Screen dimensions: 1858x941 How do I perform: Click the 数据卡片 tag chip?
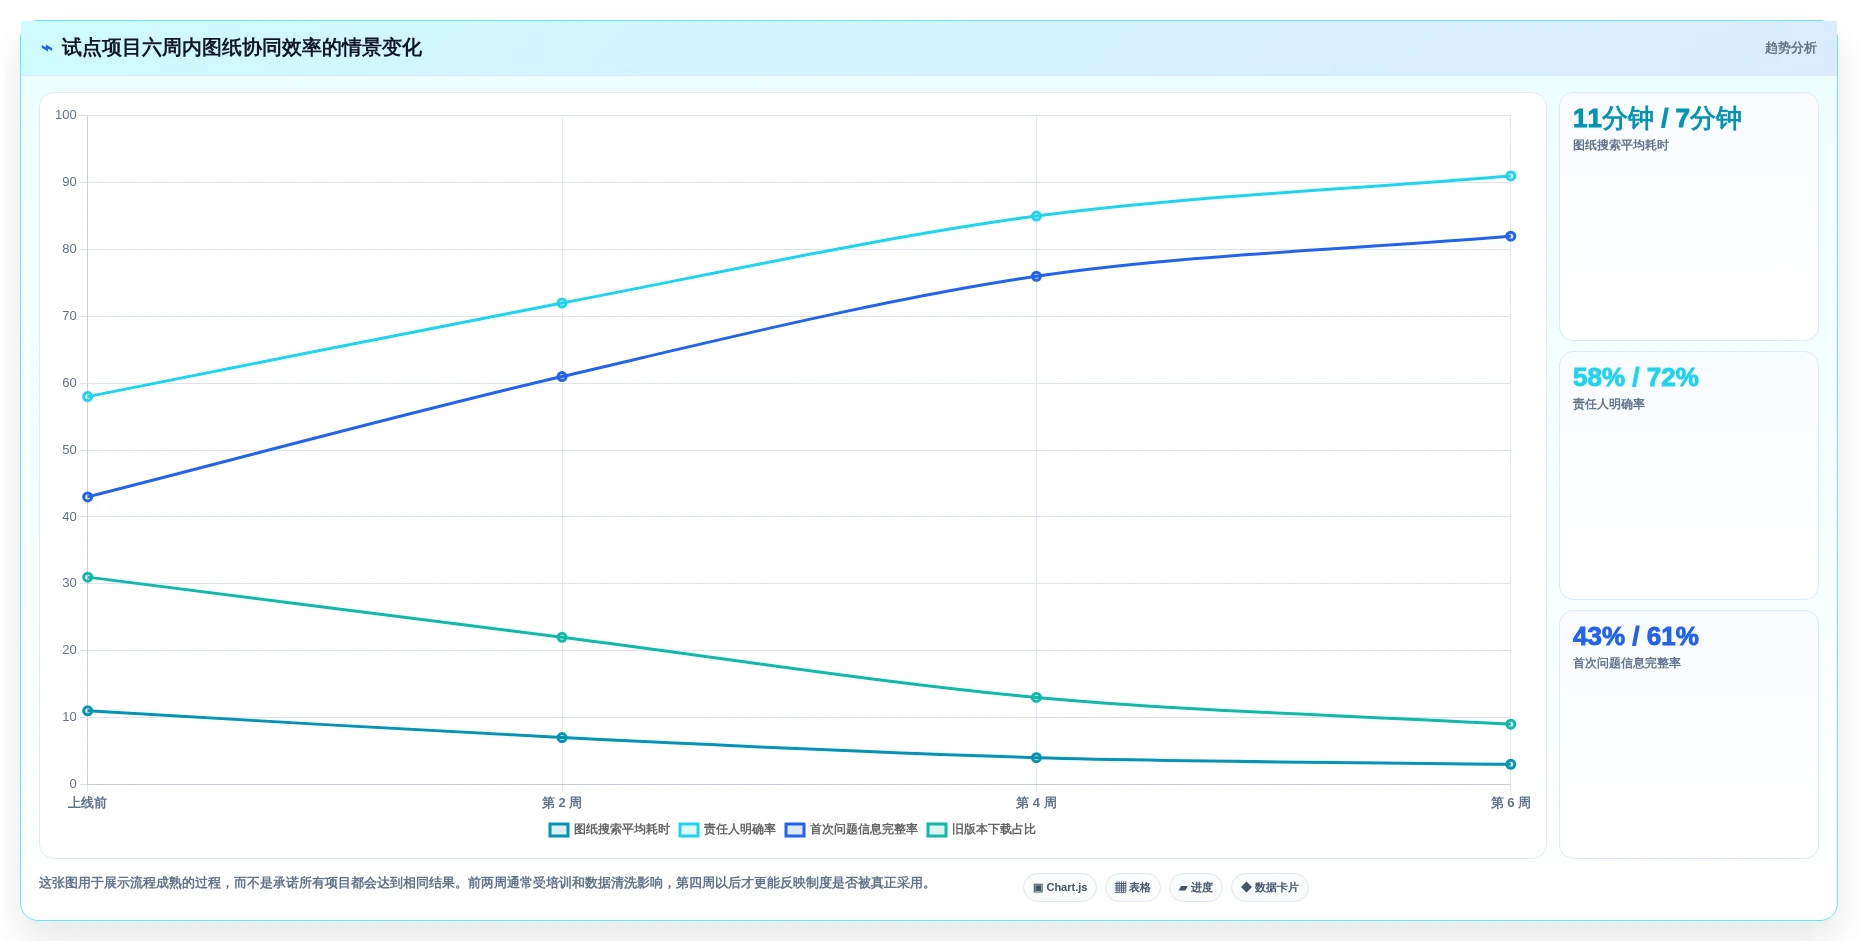(x=1270, y=888)
